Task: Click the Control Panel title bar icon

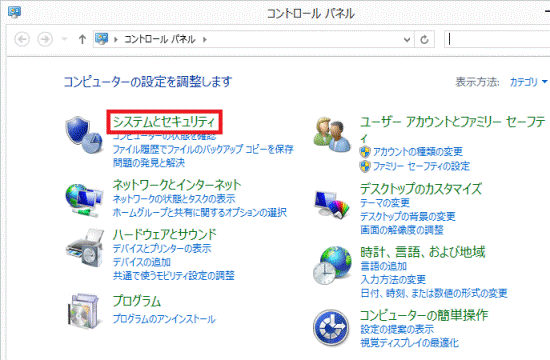Action: (x=14, y=12)
